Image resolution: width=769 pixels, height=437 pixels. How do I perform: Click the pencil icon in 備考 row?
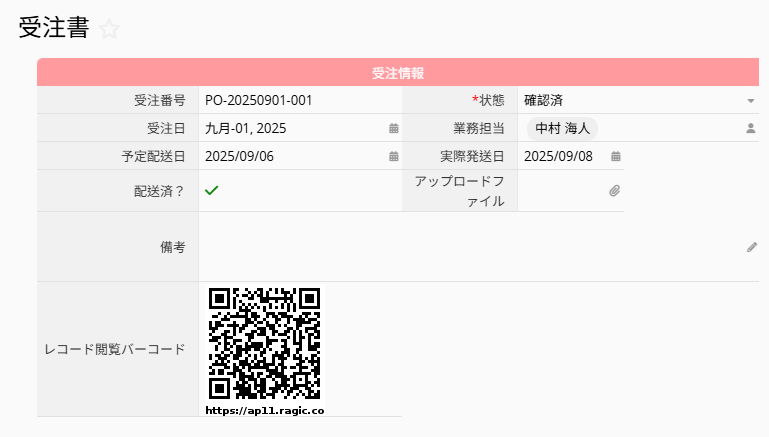pos(752,247)
